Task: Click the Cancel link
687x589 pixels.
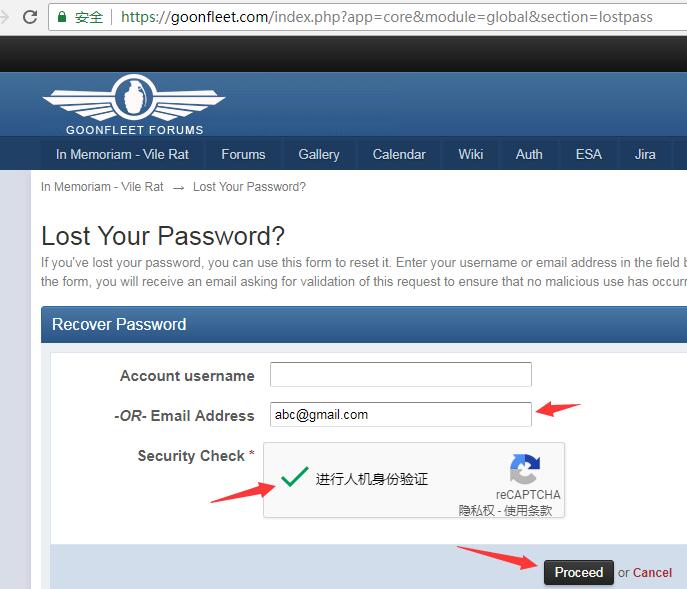Action: tap(652, 572)
